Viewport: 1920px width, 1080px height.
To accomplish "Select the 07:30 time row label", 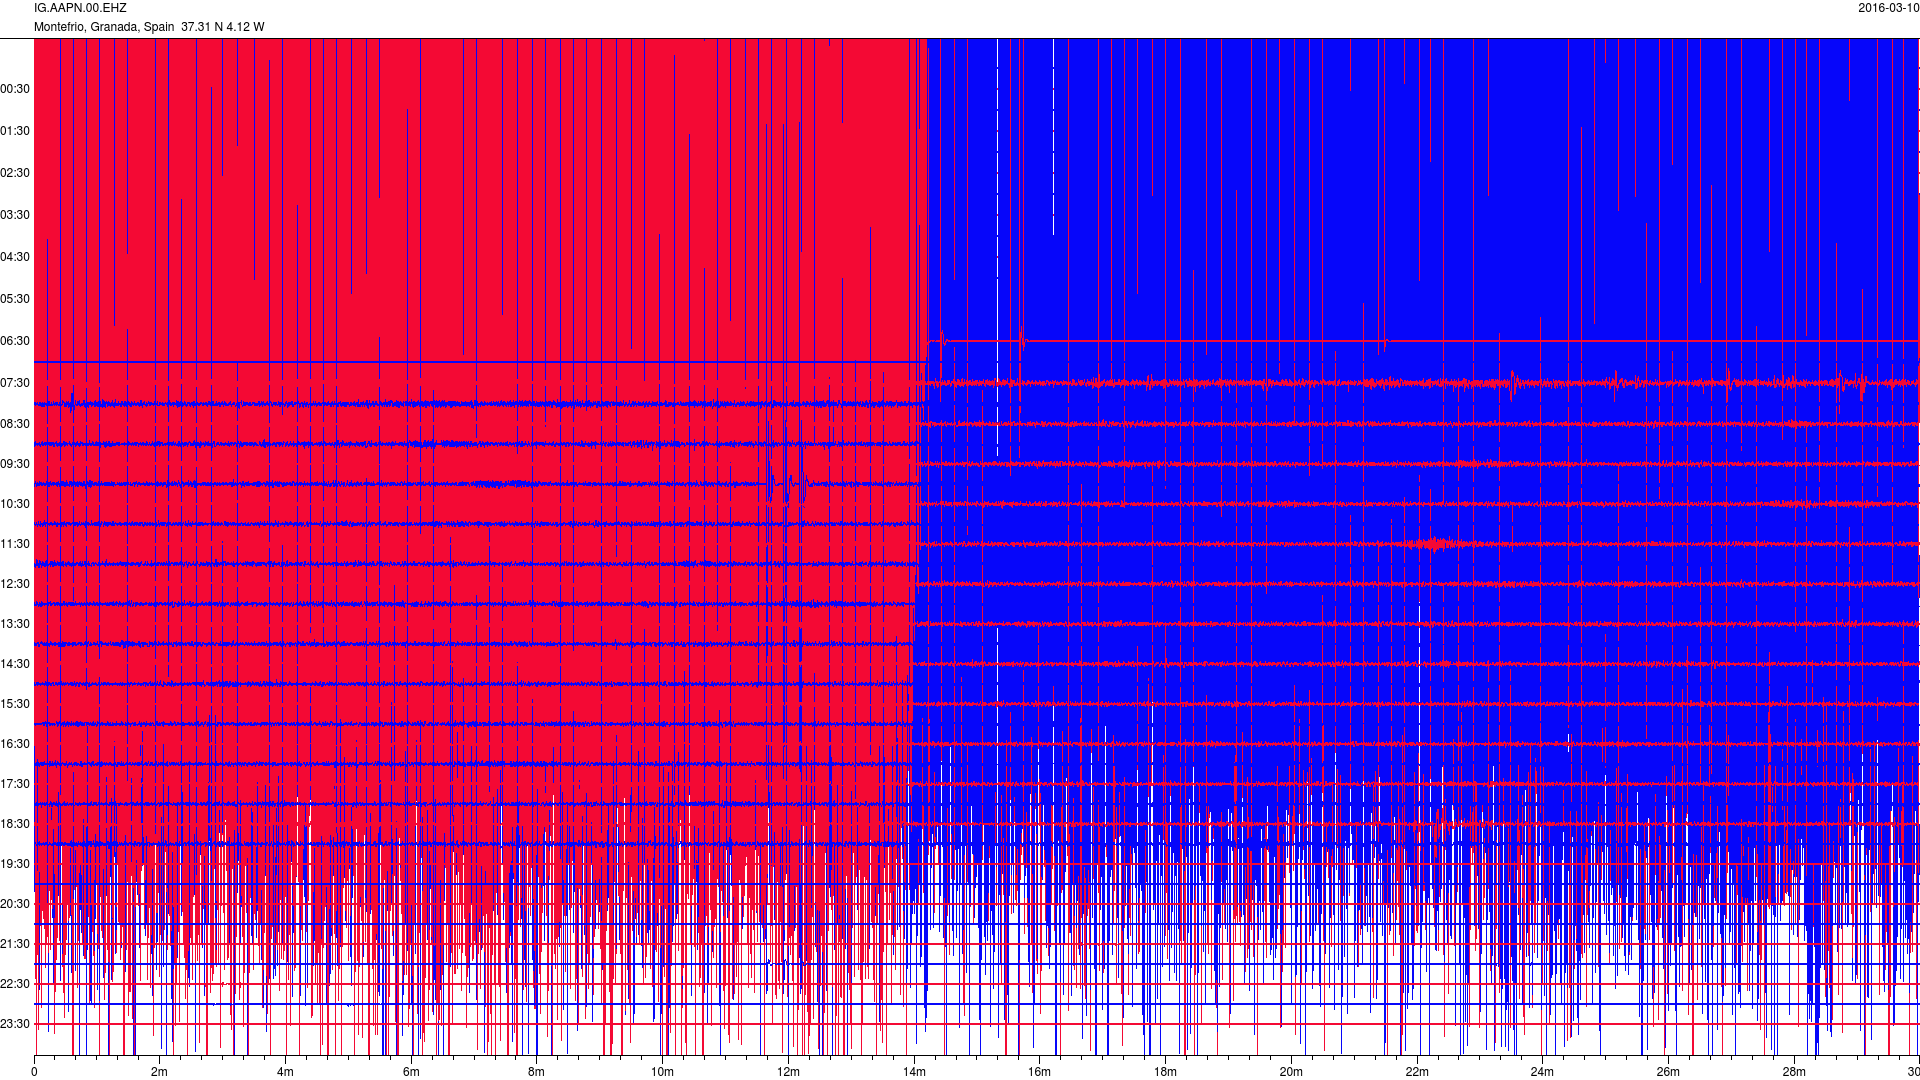I will pyautogui.click(x=15, y=383).
